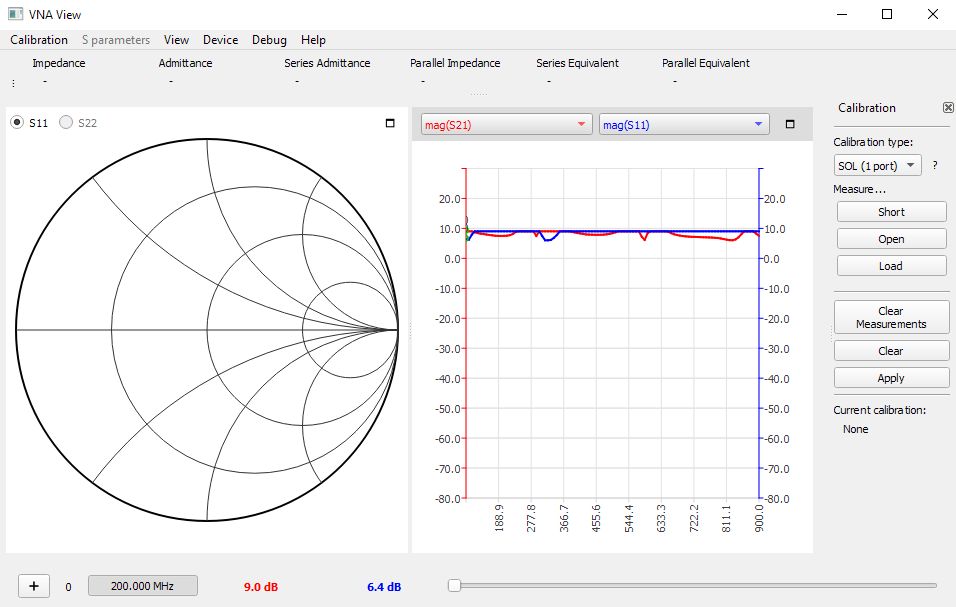Open the Device menu
The width and height of the screenshot is (956, 607).
click(x=220, y=40)
